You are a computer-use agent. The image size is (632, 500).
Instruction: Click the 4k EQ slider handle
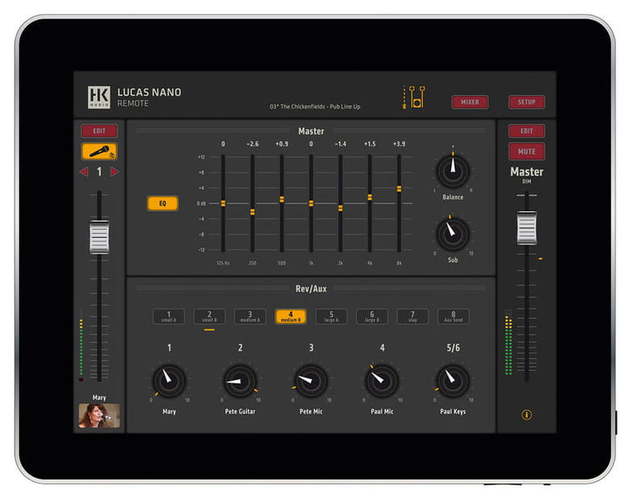[370, 197]
